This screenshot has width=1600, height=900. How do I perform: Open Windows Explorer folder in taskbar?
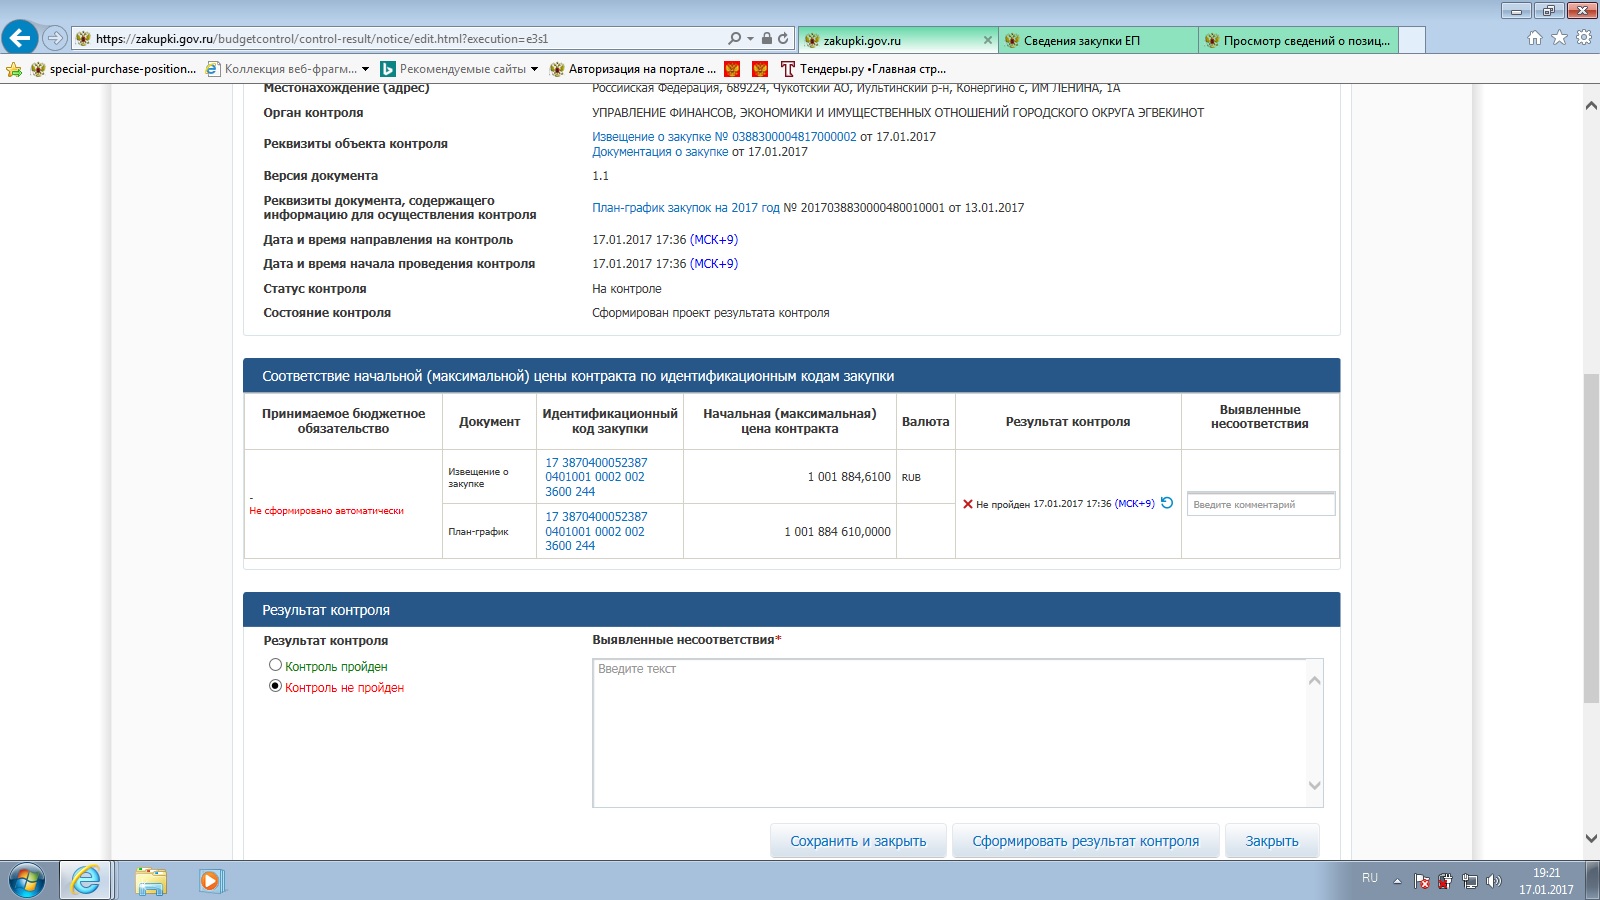click(150, 880)
